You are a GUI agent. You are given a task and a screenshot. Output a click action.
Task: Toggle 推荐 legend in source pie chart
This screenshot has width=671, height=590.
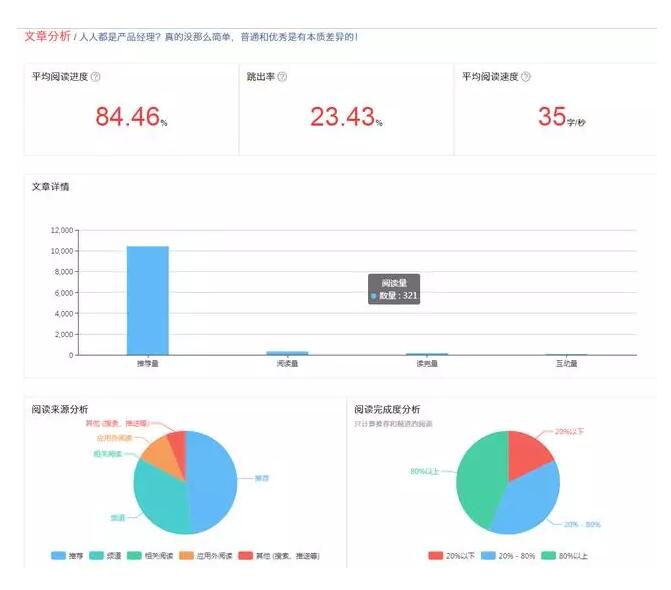pyautogui.click(x=67, y=555)
